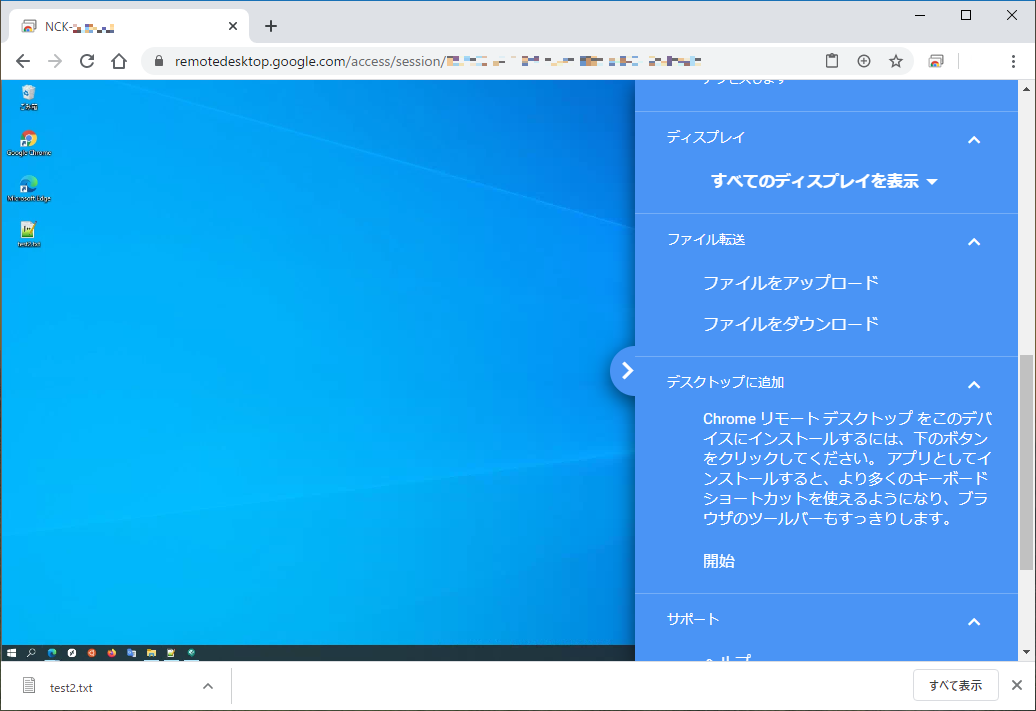Reload the remote desktop page
Screen dimensions: 1036x711
[87, 61]
